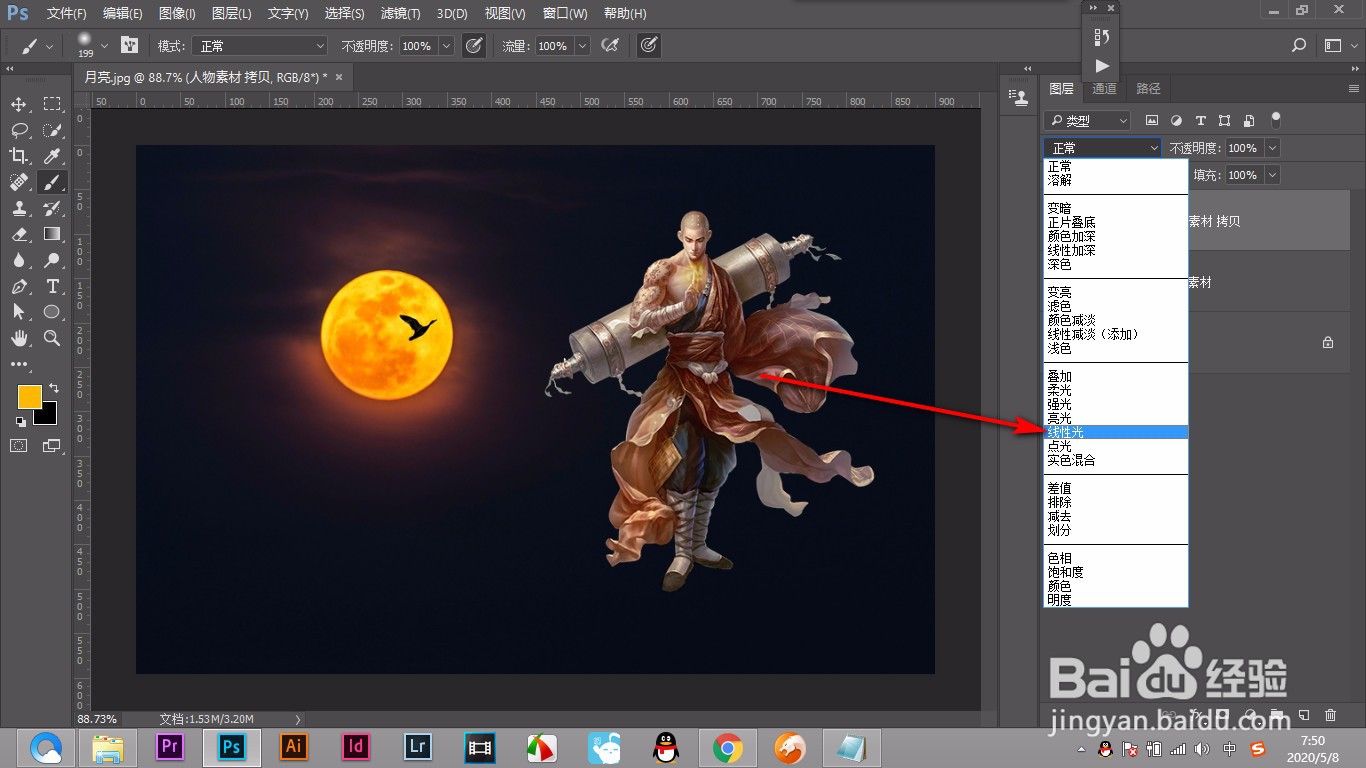Select the Blur tool
This screenshot has height=768, width=1366.
pos(19,260)
